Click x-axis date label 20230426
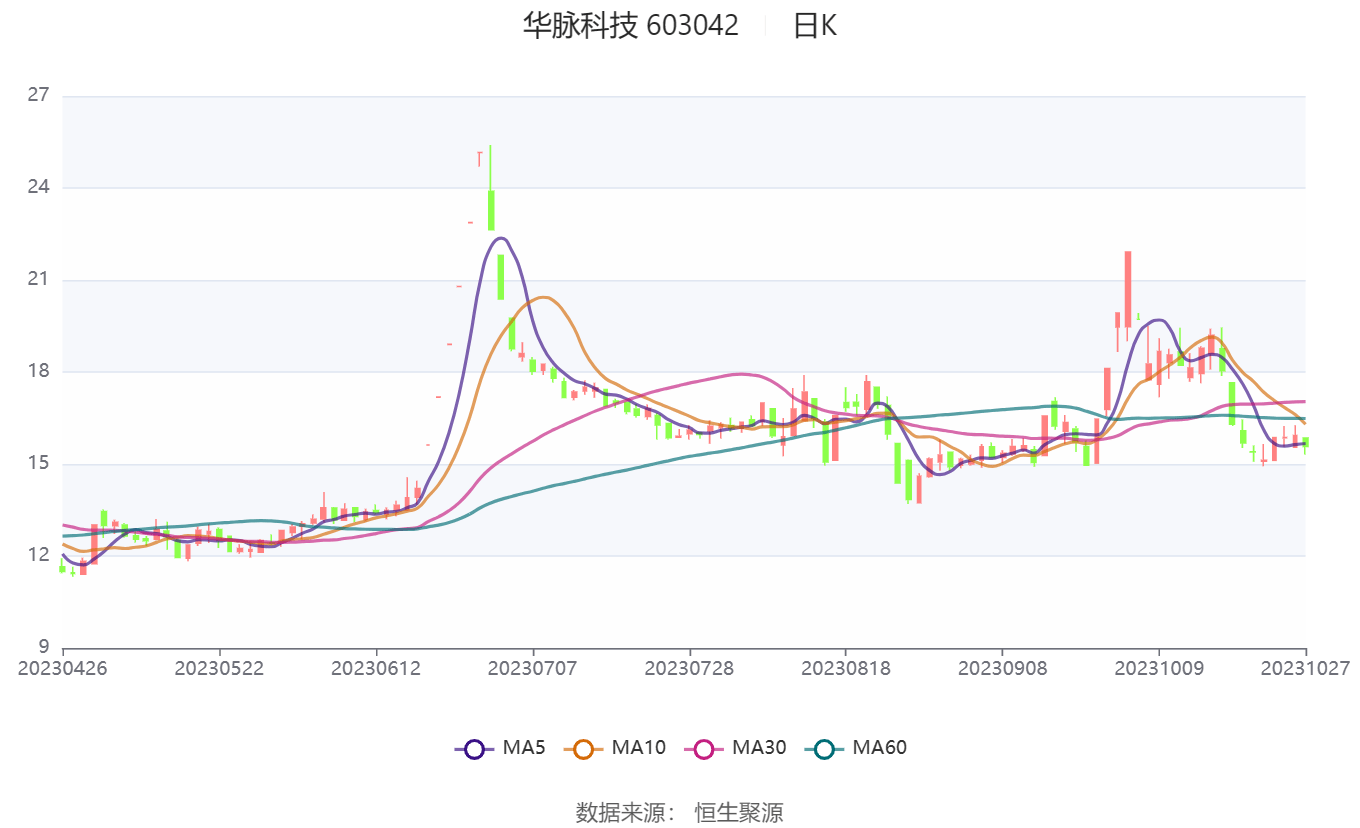 63,667
